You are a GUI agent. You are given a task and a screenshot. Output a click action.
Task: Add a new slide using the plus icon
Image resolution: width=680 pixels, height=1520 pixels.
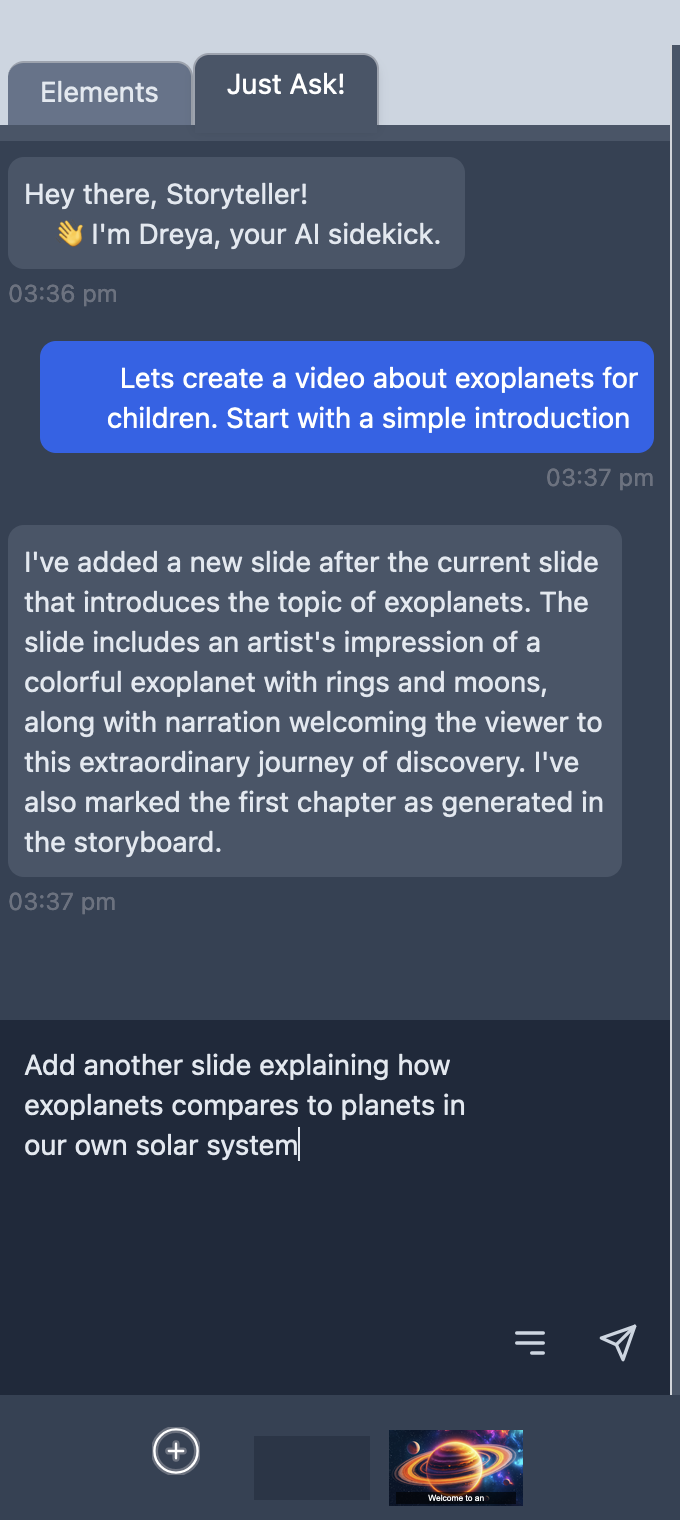point(175,1452)
